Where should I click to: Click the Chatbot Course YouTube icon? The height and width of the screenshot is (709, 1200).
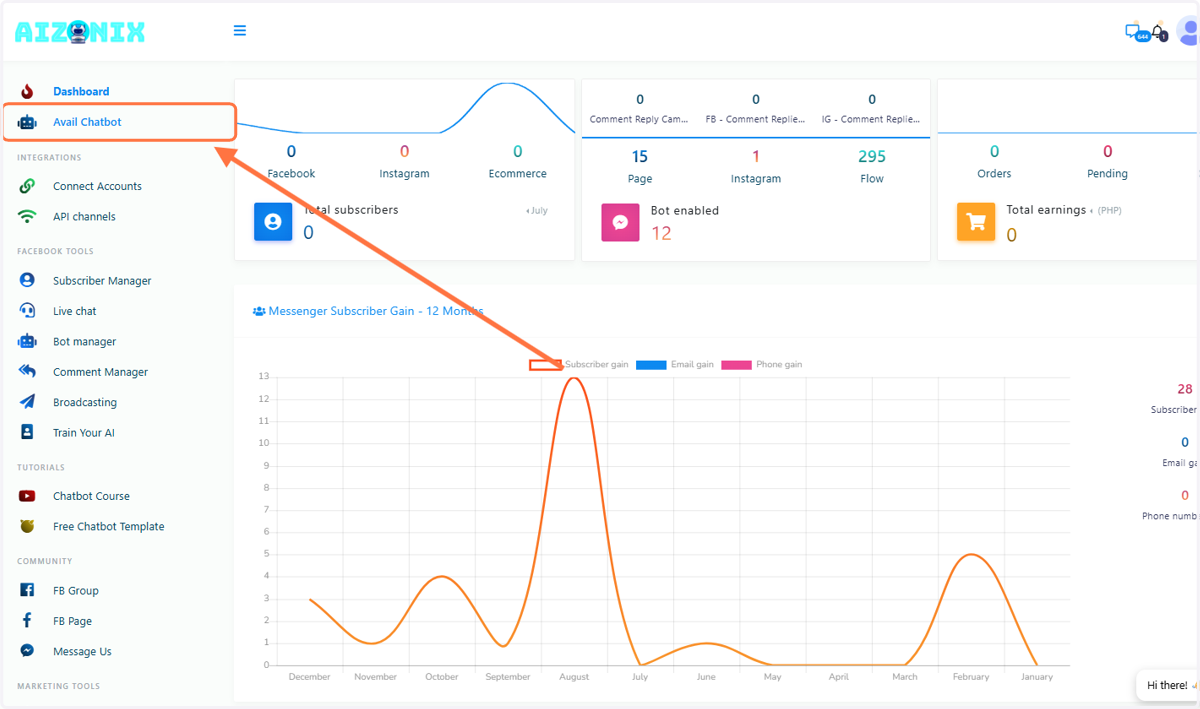click(x=27, y=496)
